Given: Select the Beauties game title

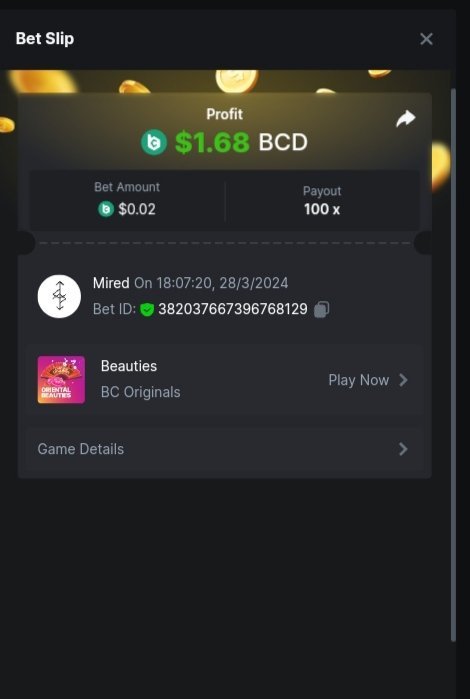Looking at the screenshot, I should pyautogui.click(x=129, y=366).
